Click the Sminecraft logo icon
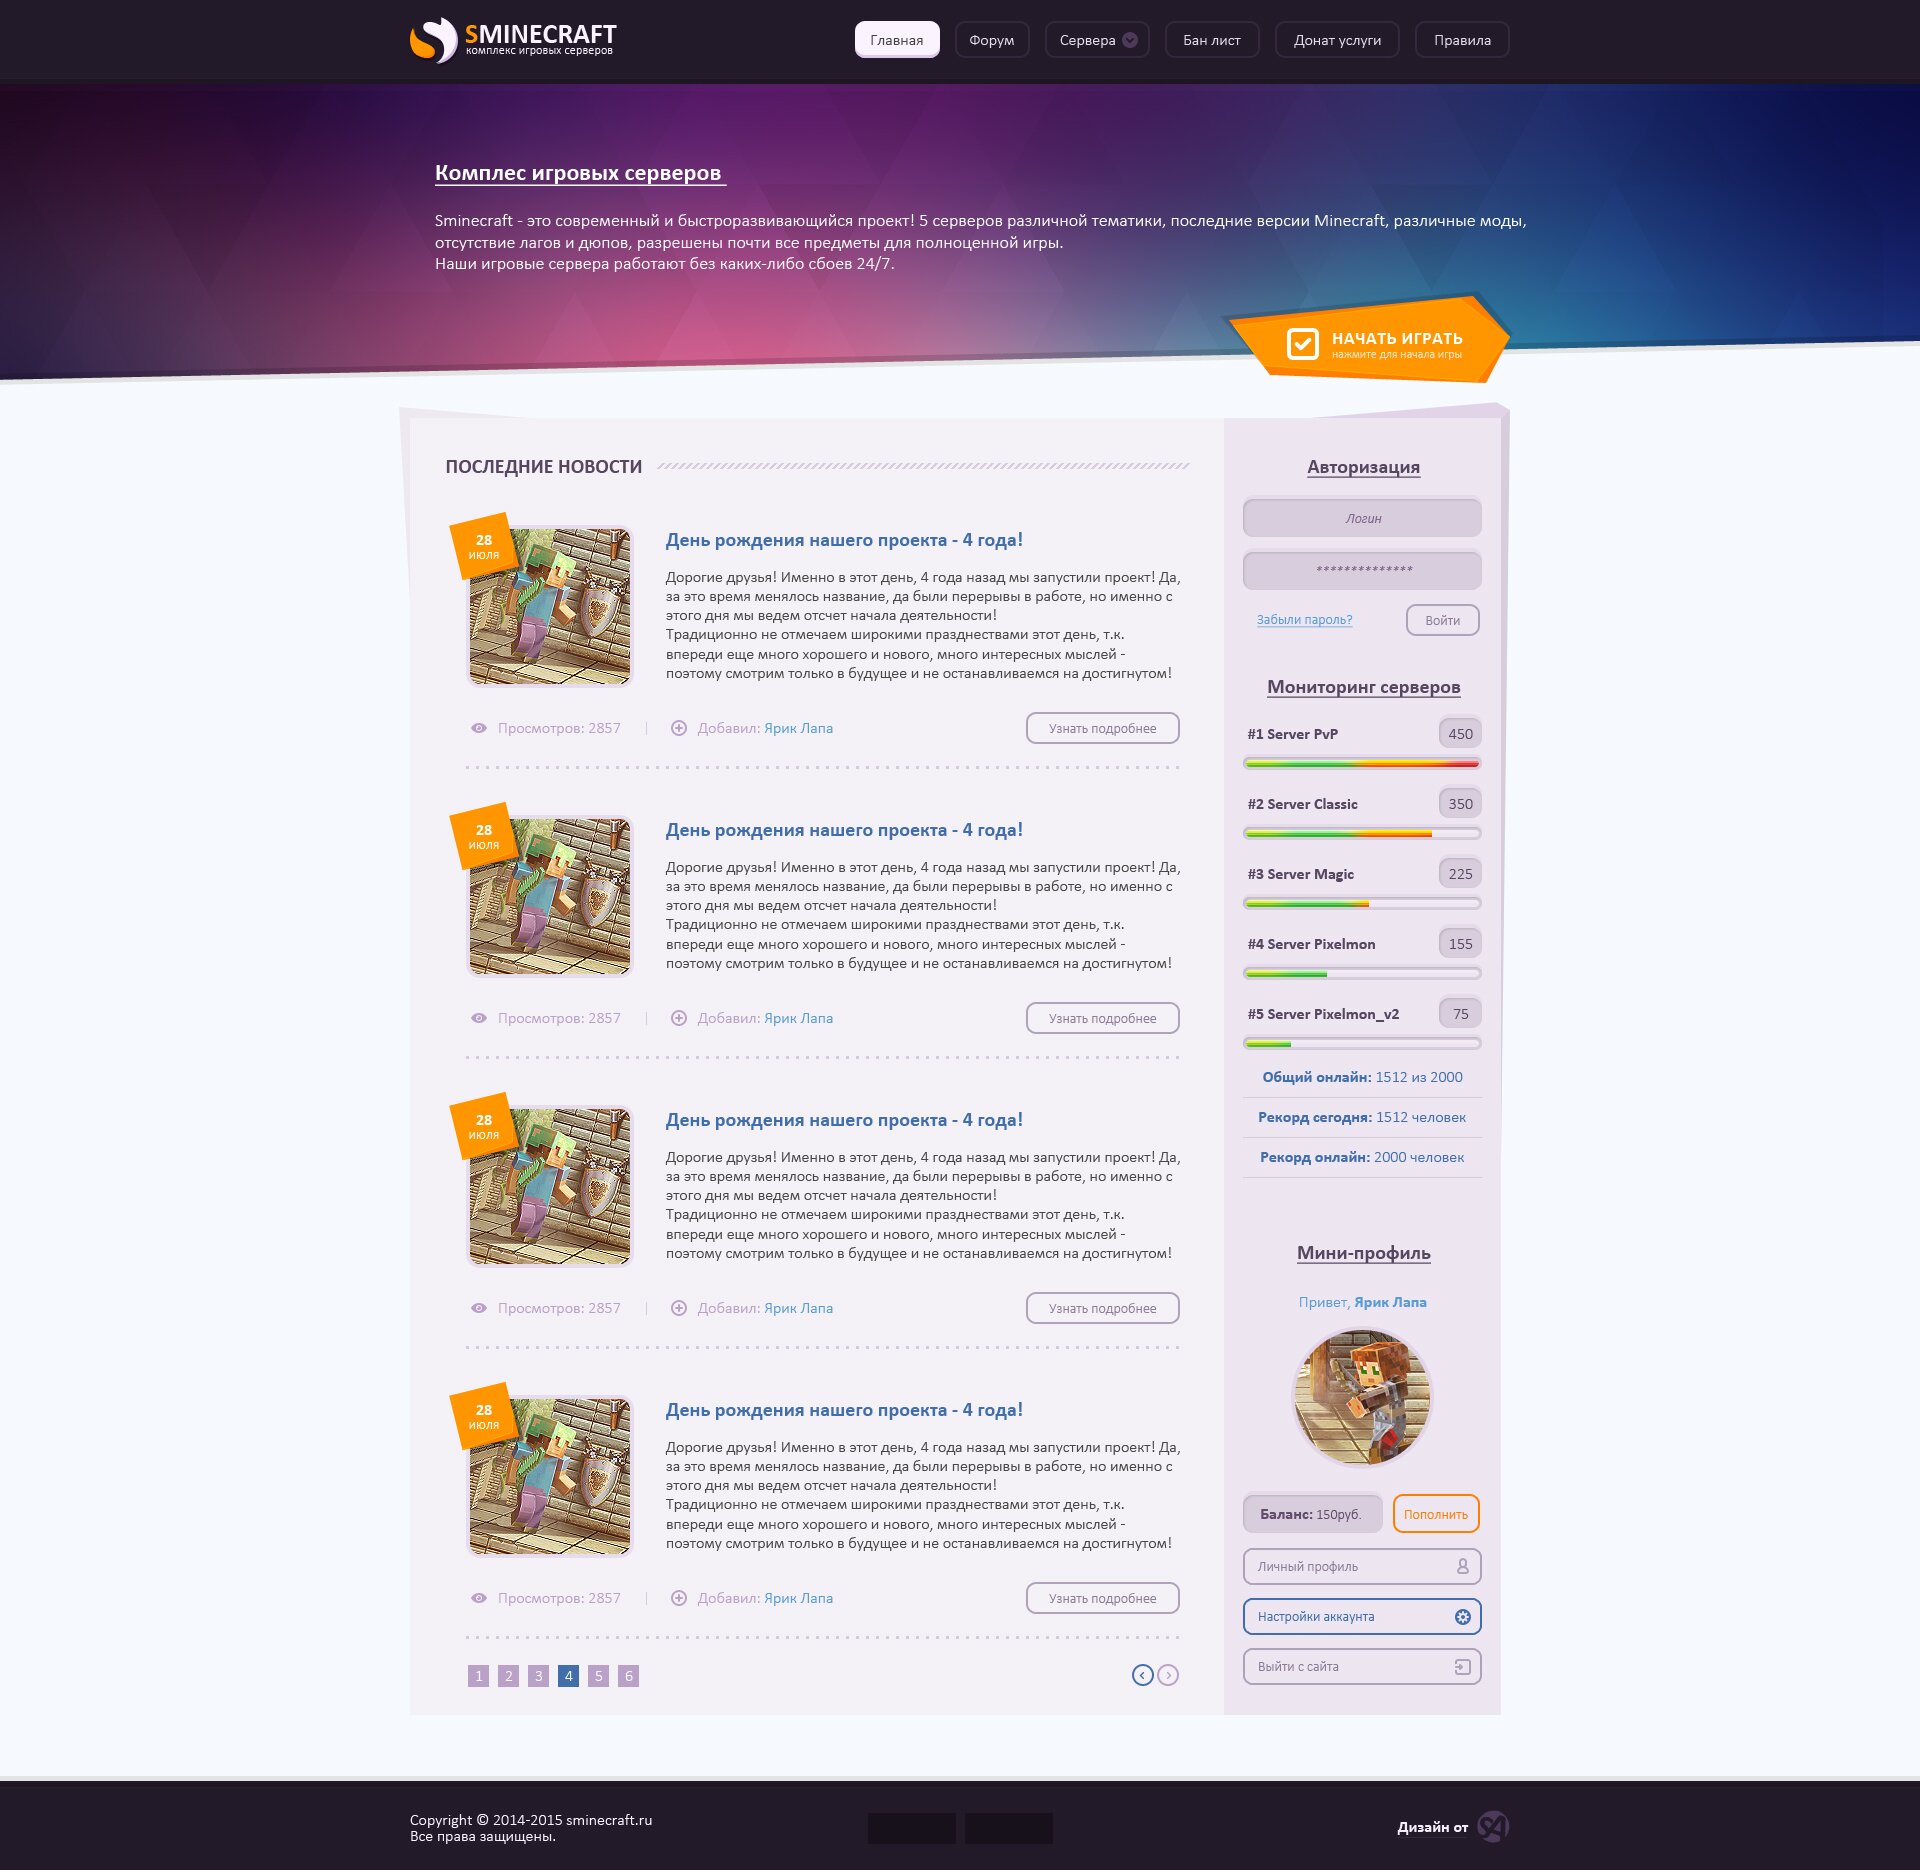 point(433,40)
